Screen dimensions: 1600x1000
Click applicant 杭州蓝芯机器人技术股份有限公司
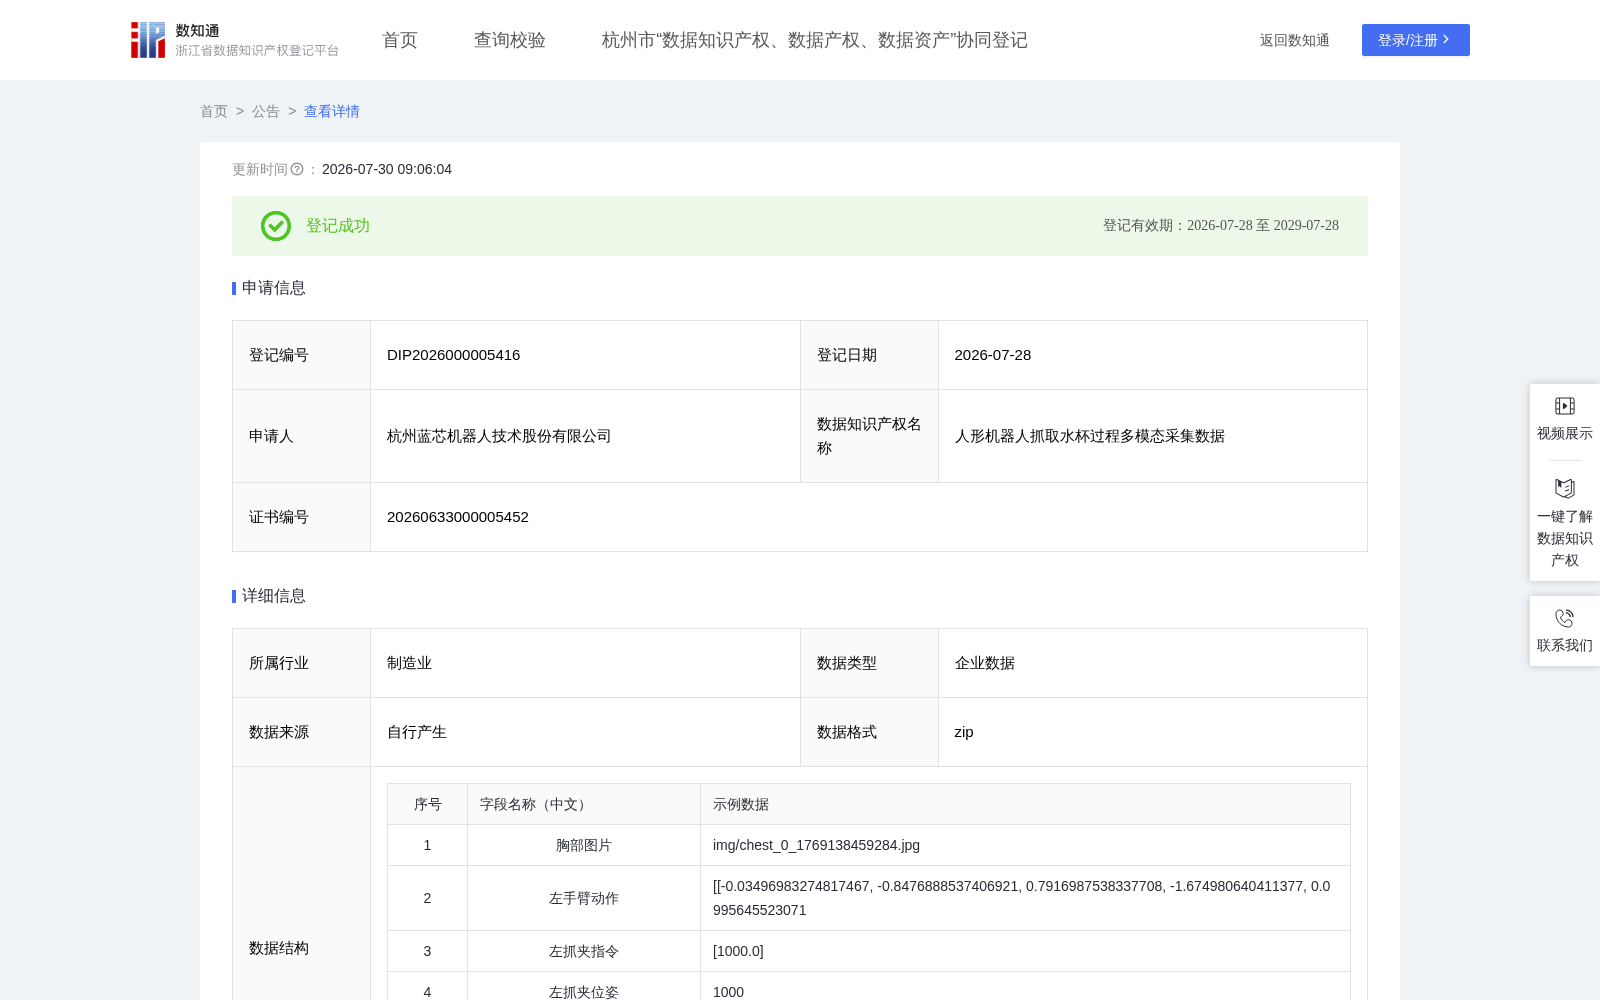pyautogui.click(x=499, y=436)
